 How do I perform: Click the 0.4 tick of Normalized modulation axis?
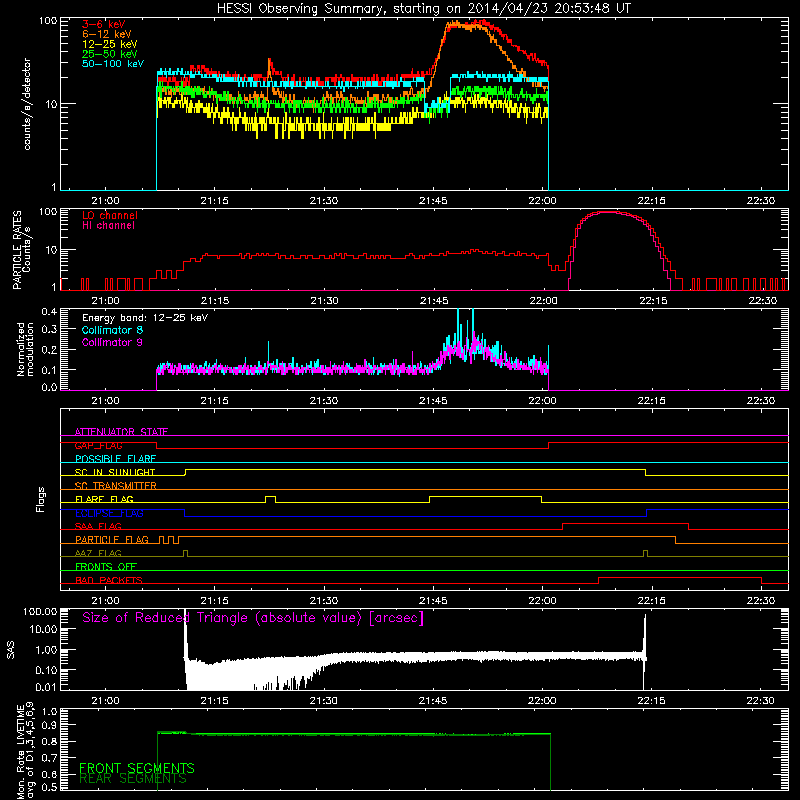click(x=49, y=311)
